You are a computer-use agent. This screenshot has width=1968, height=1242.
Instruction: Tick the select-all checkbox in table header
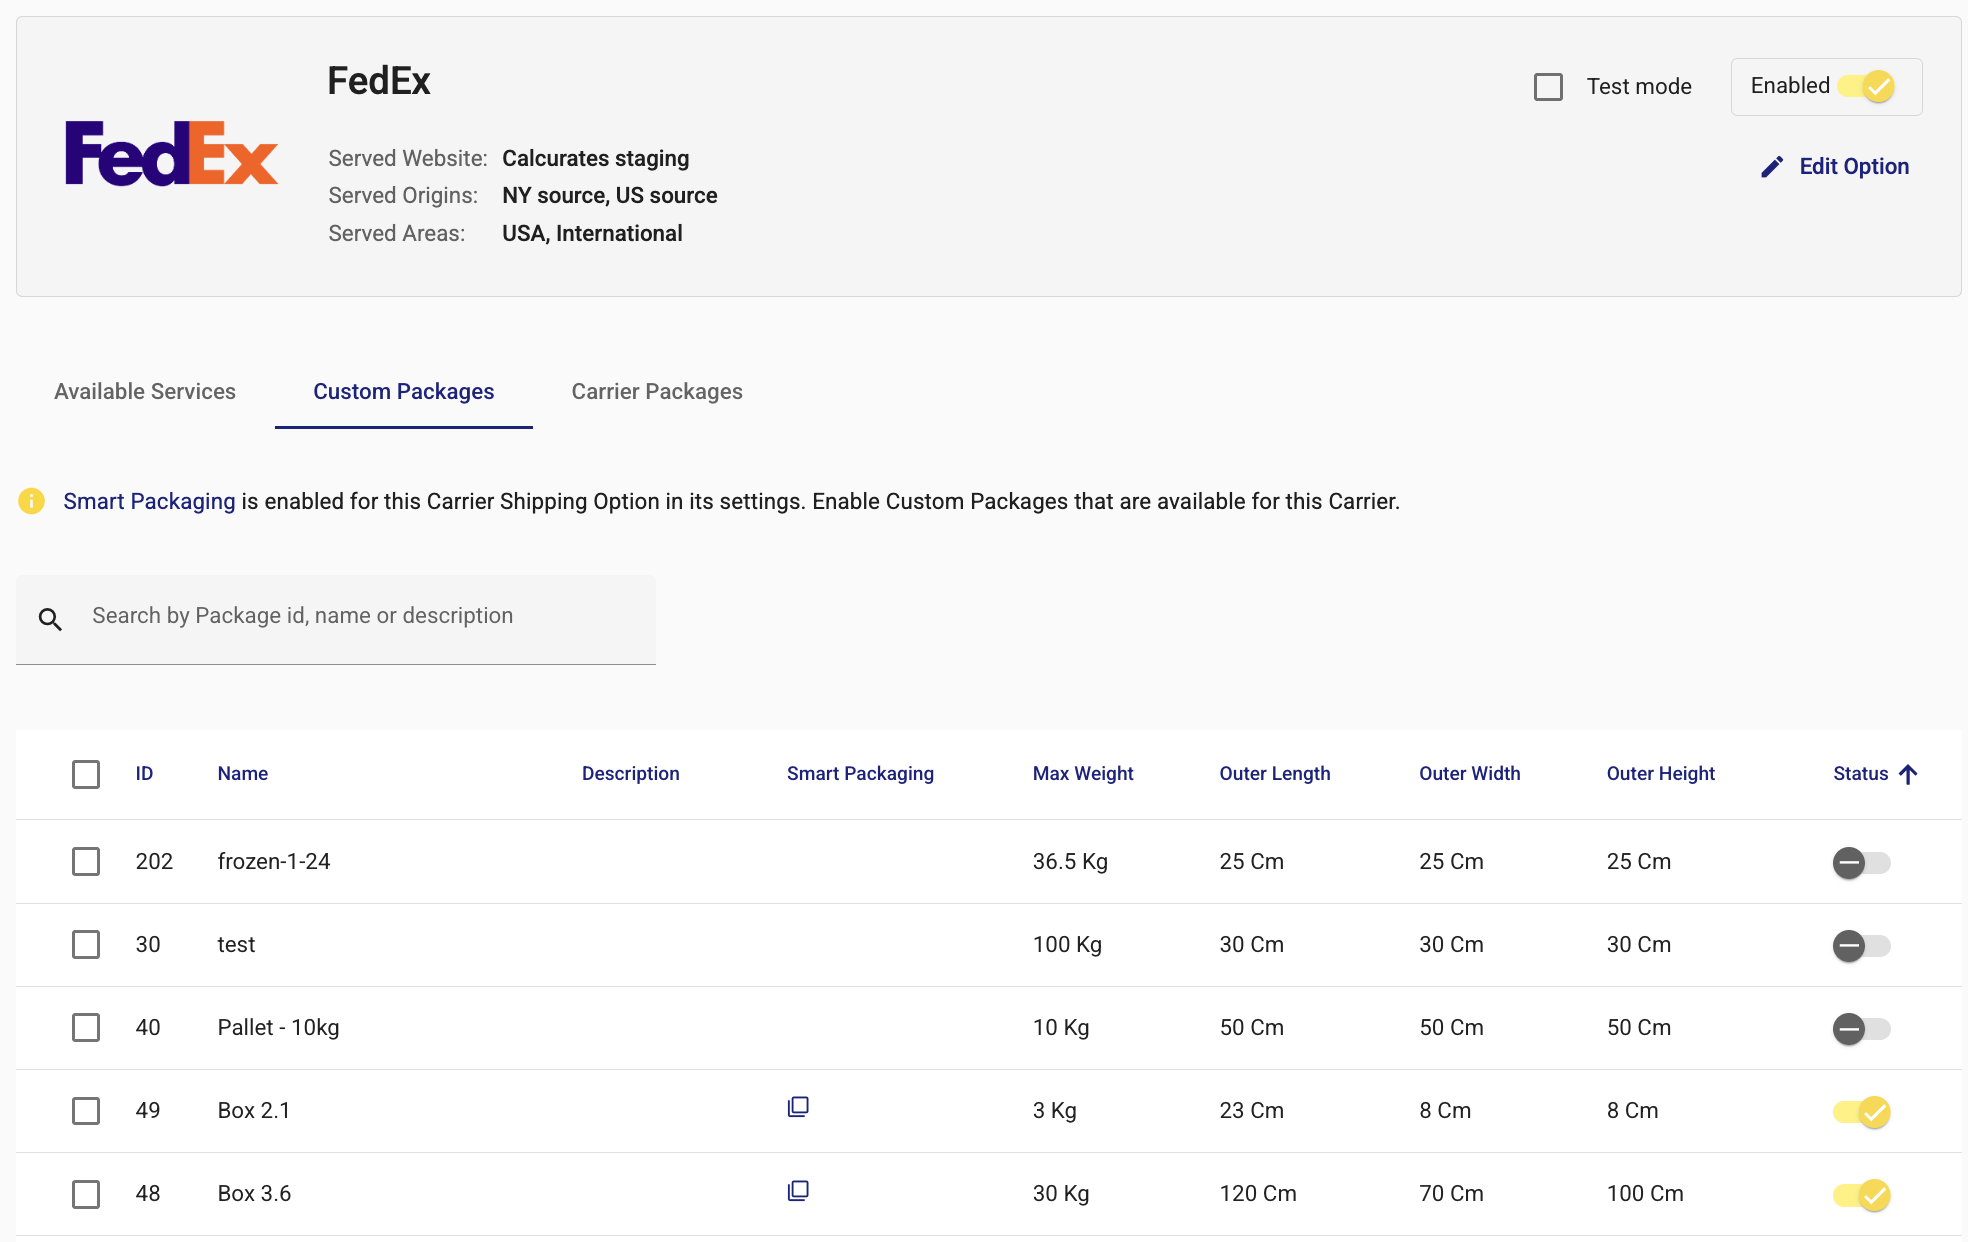(86, 774)
